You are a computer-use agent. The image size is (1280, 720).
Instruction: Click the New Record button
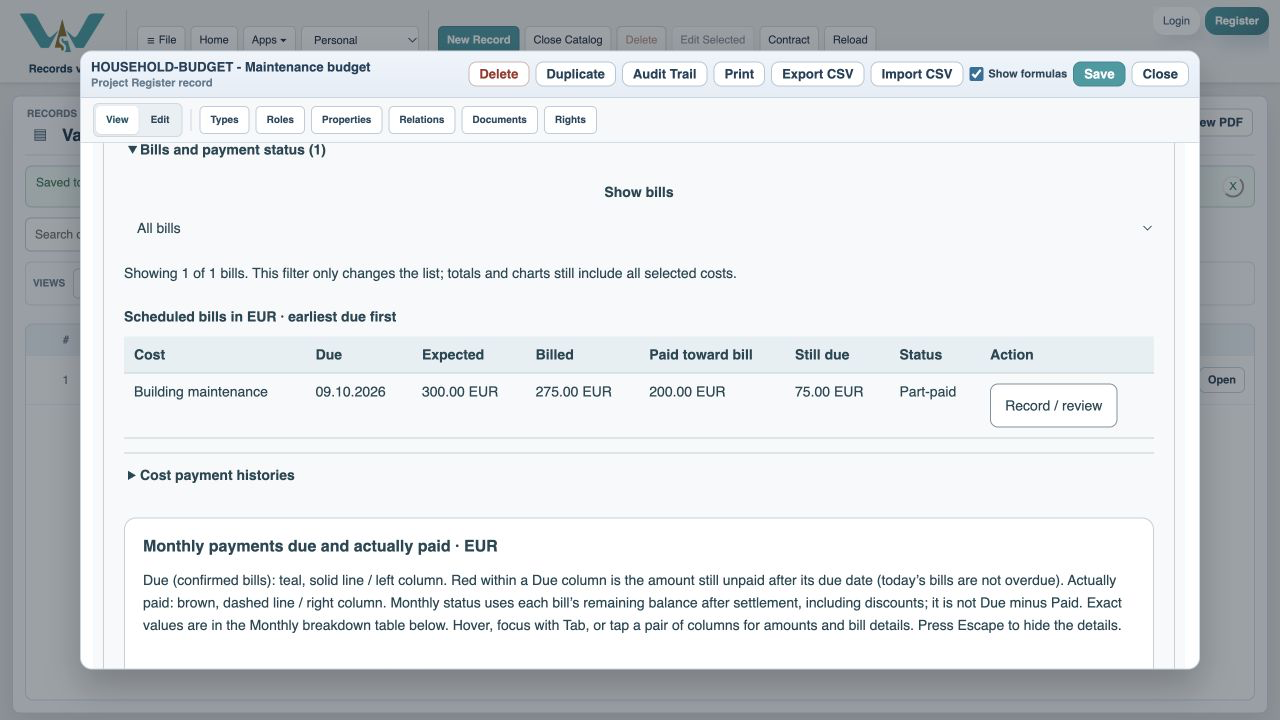click(479, 40)
